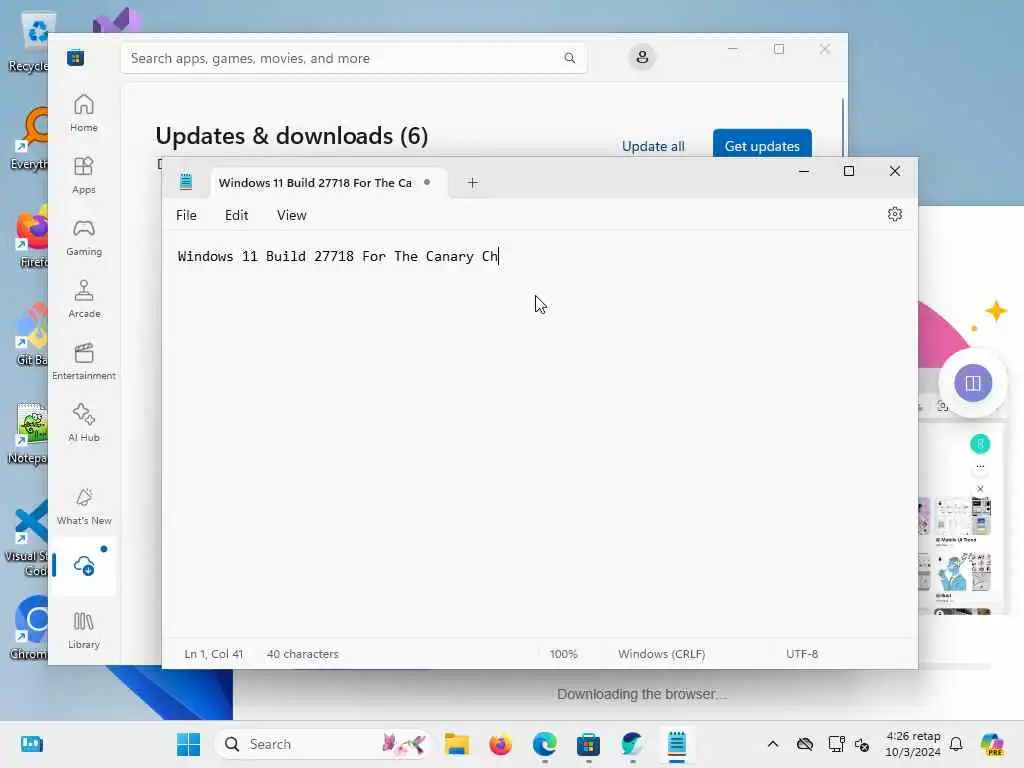Image resolution: width=1024 pixels, height=768 pixels.
Task: Open Notepad settings gear icon
Action: (895, 214)
